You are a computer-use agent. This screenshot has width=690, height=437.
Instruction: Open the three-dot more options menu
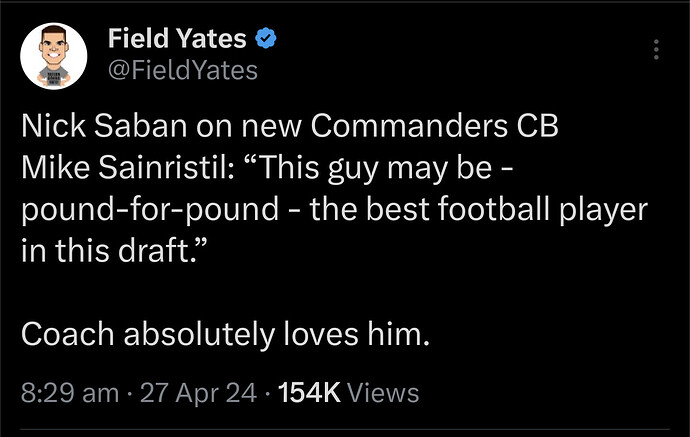[656, 50]
